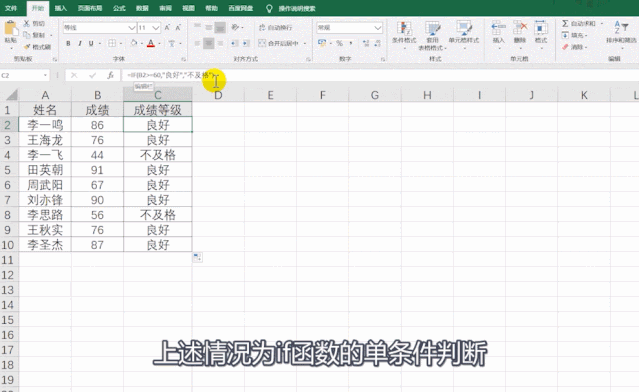Screen dimensions: 639x392
Task: Open the 插入 ribbon tab
Action: (x=61, y=8)
